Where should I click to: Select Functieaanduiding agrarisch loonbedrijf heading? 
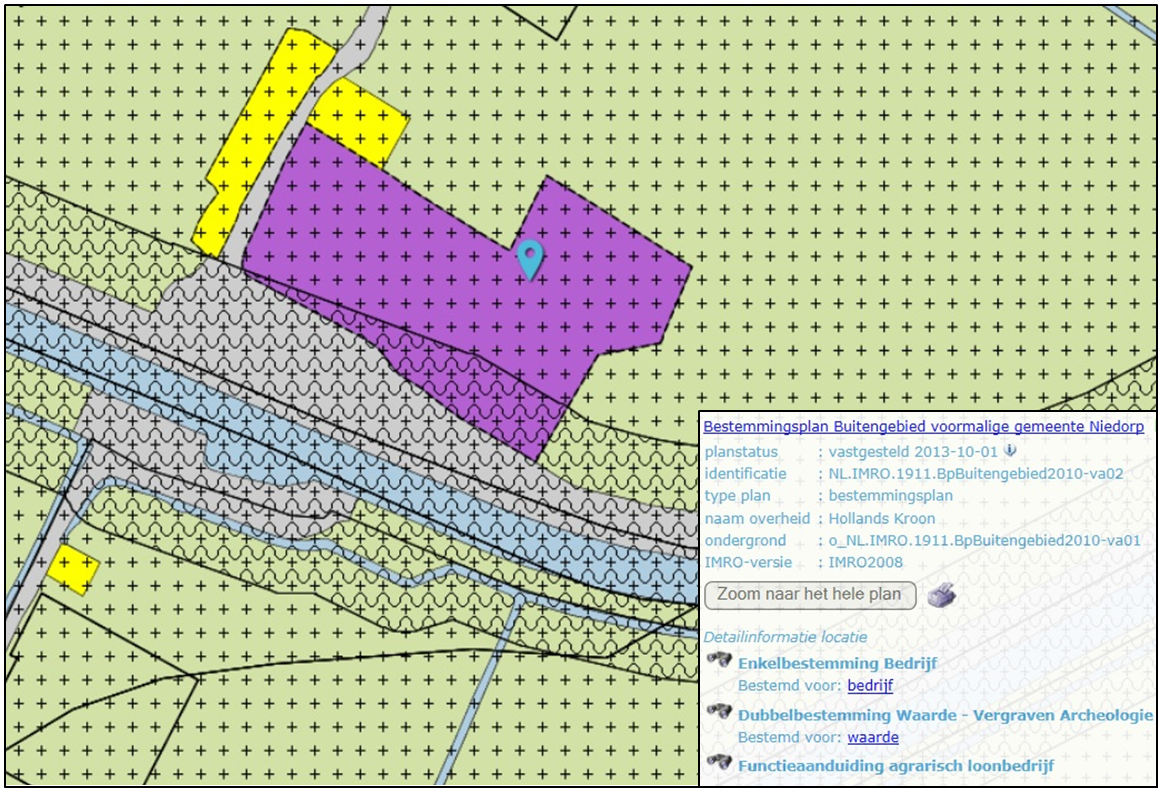895,766
